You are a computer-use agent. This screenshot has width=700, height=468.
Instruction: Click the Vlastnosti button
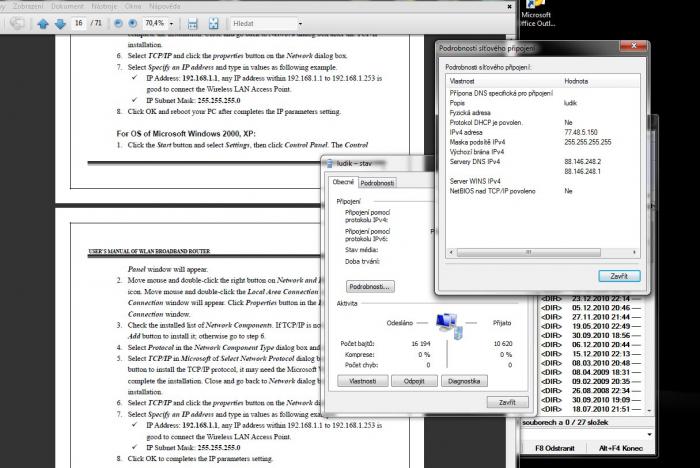(x=362, y=381)
